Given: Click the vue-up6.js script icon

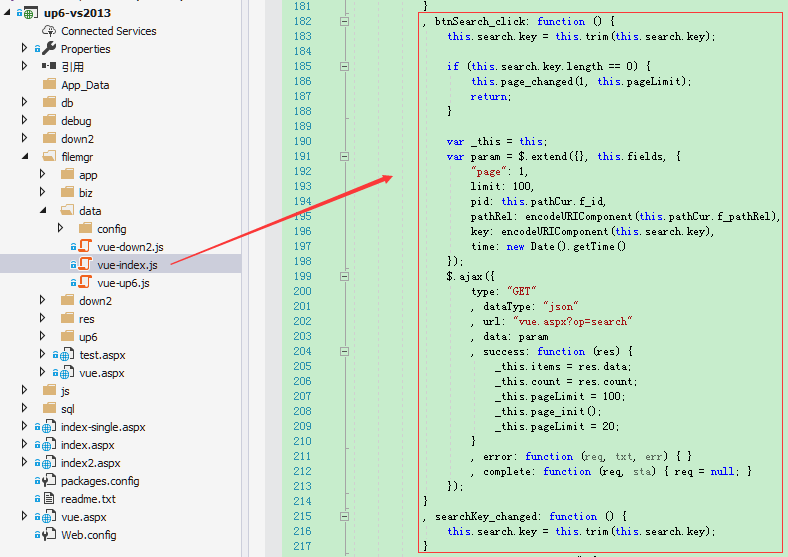Looking at the screenshot, I should click(x=85, y=283).
